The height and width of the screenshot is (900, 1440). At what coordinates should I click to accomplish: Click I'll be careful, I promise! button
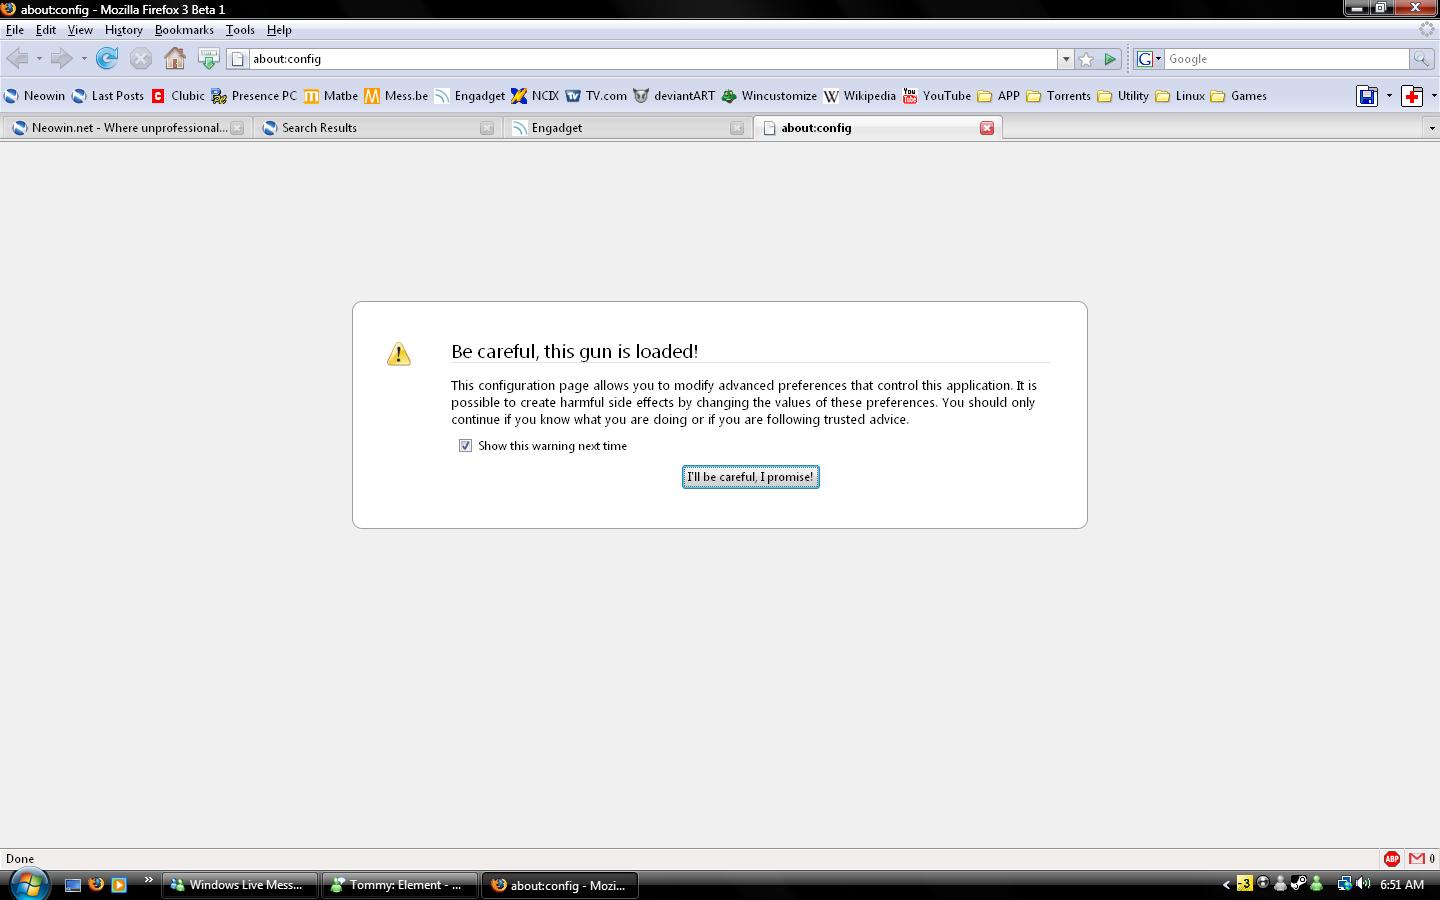[x=750, y=477]
